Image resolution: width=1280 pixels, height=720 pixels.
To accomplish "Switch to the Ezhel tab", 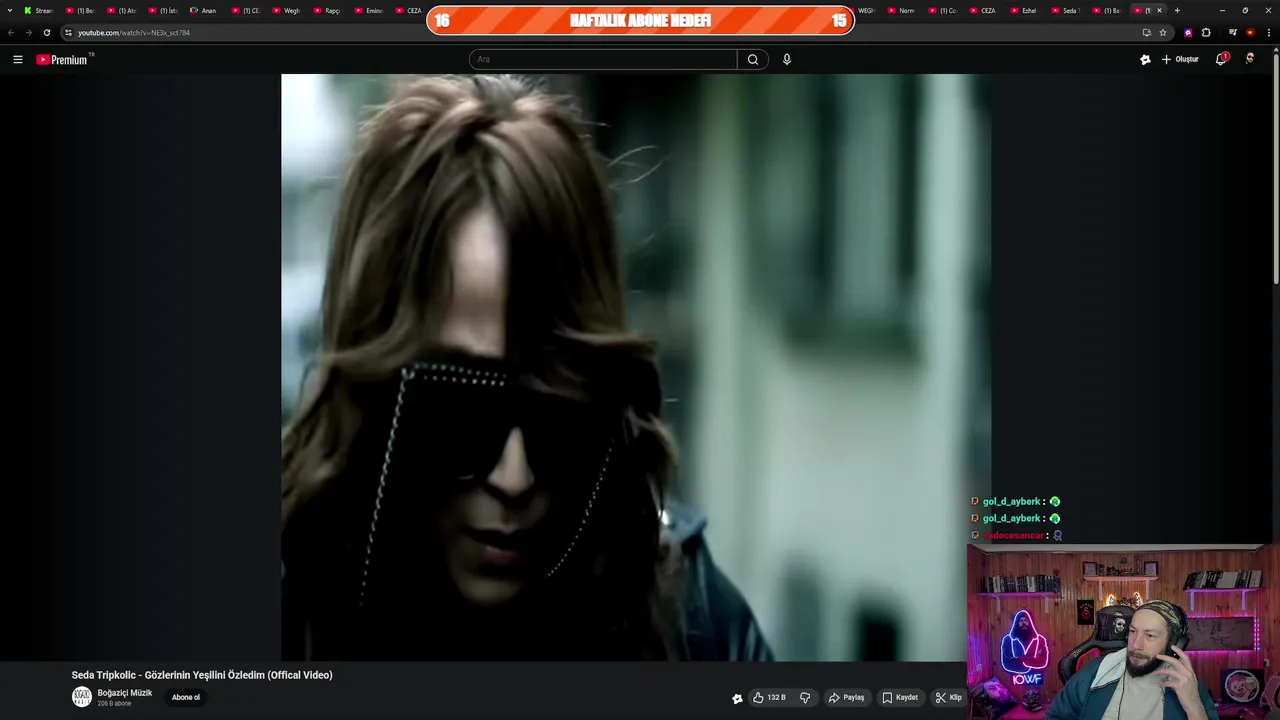I will (1023, 10).
